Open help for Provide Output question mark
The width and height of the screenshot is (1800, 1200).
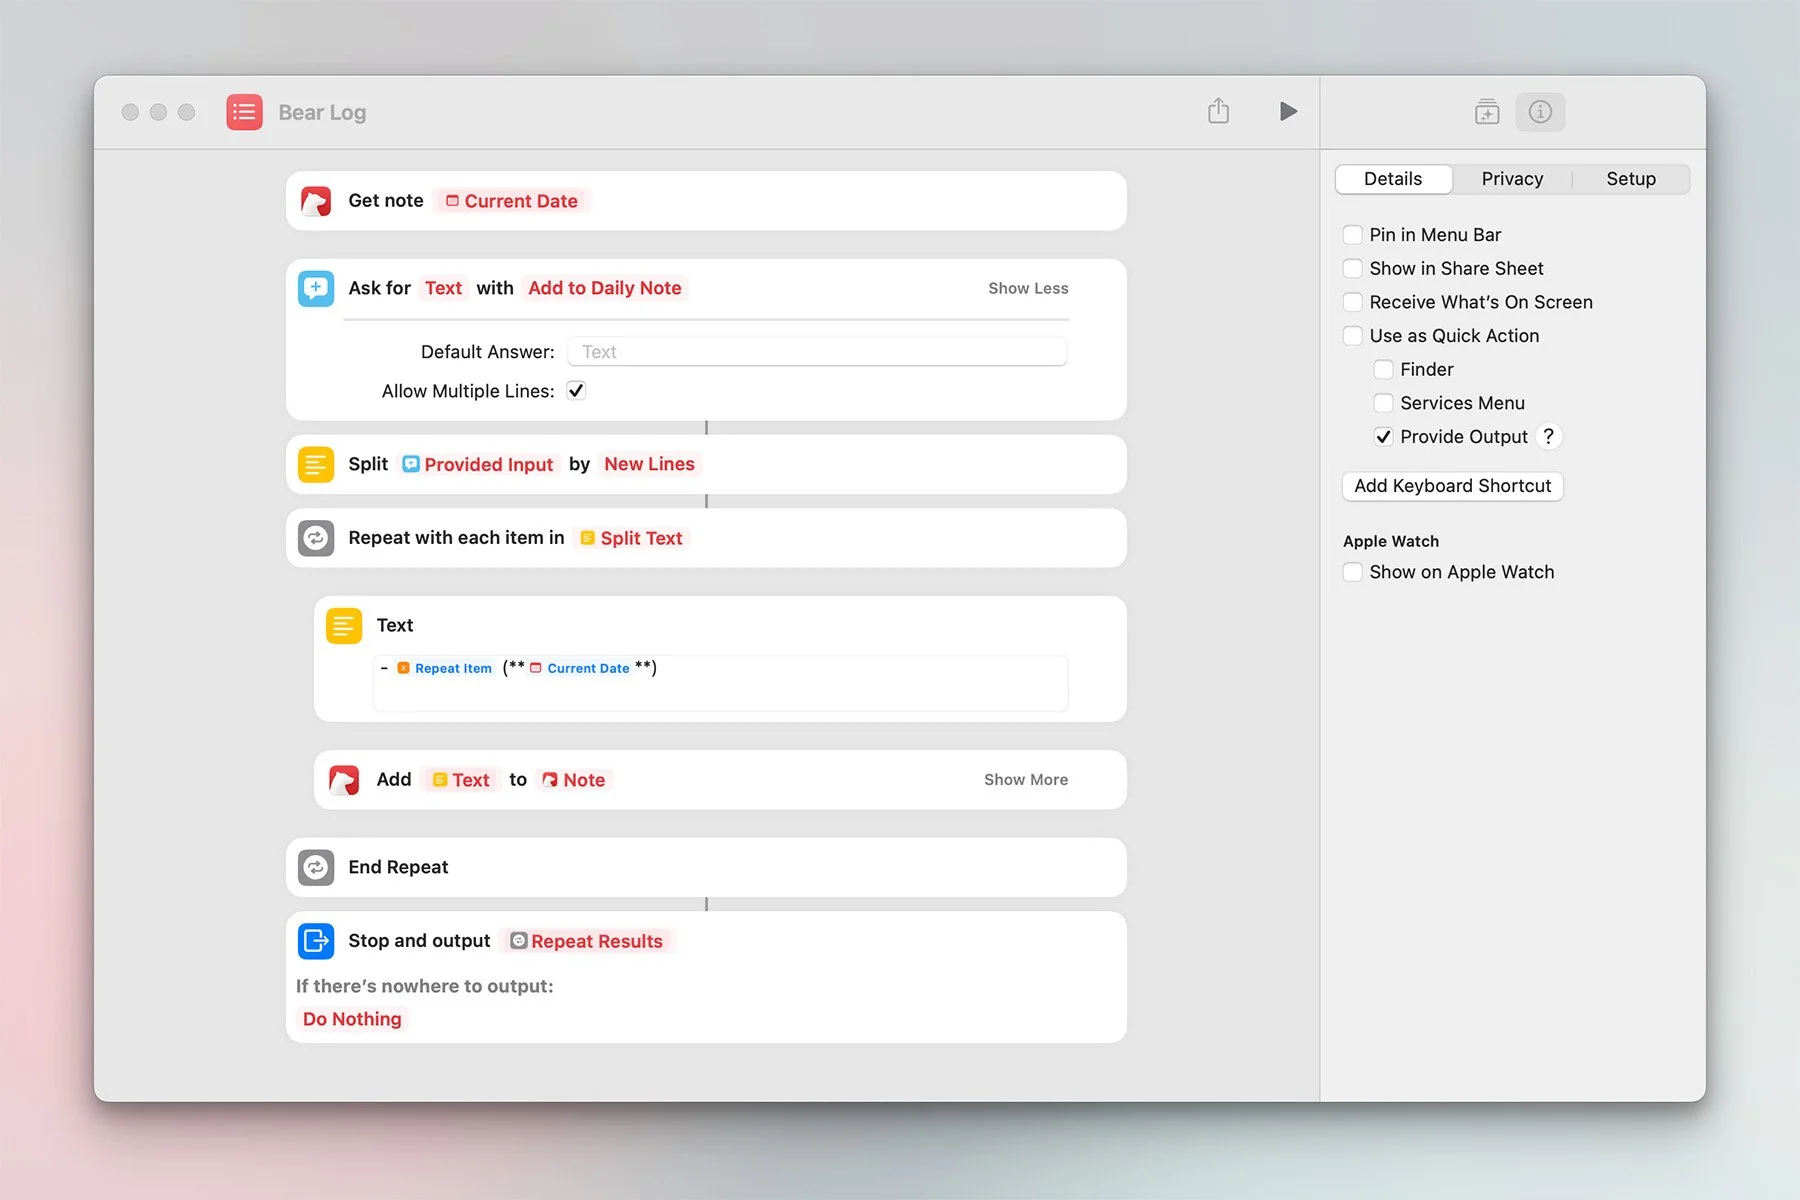pyautogui.click(x=1548, y=436)
